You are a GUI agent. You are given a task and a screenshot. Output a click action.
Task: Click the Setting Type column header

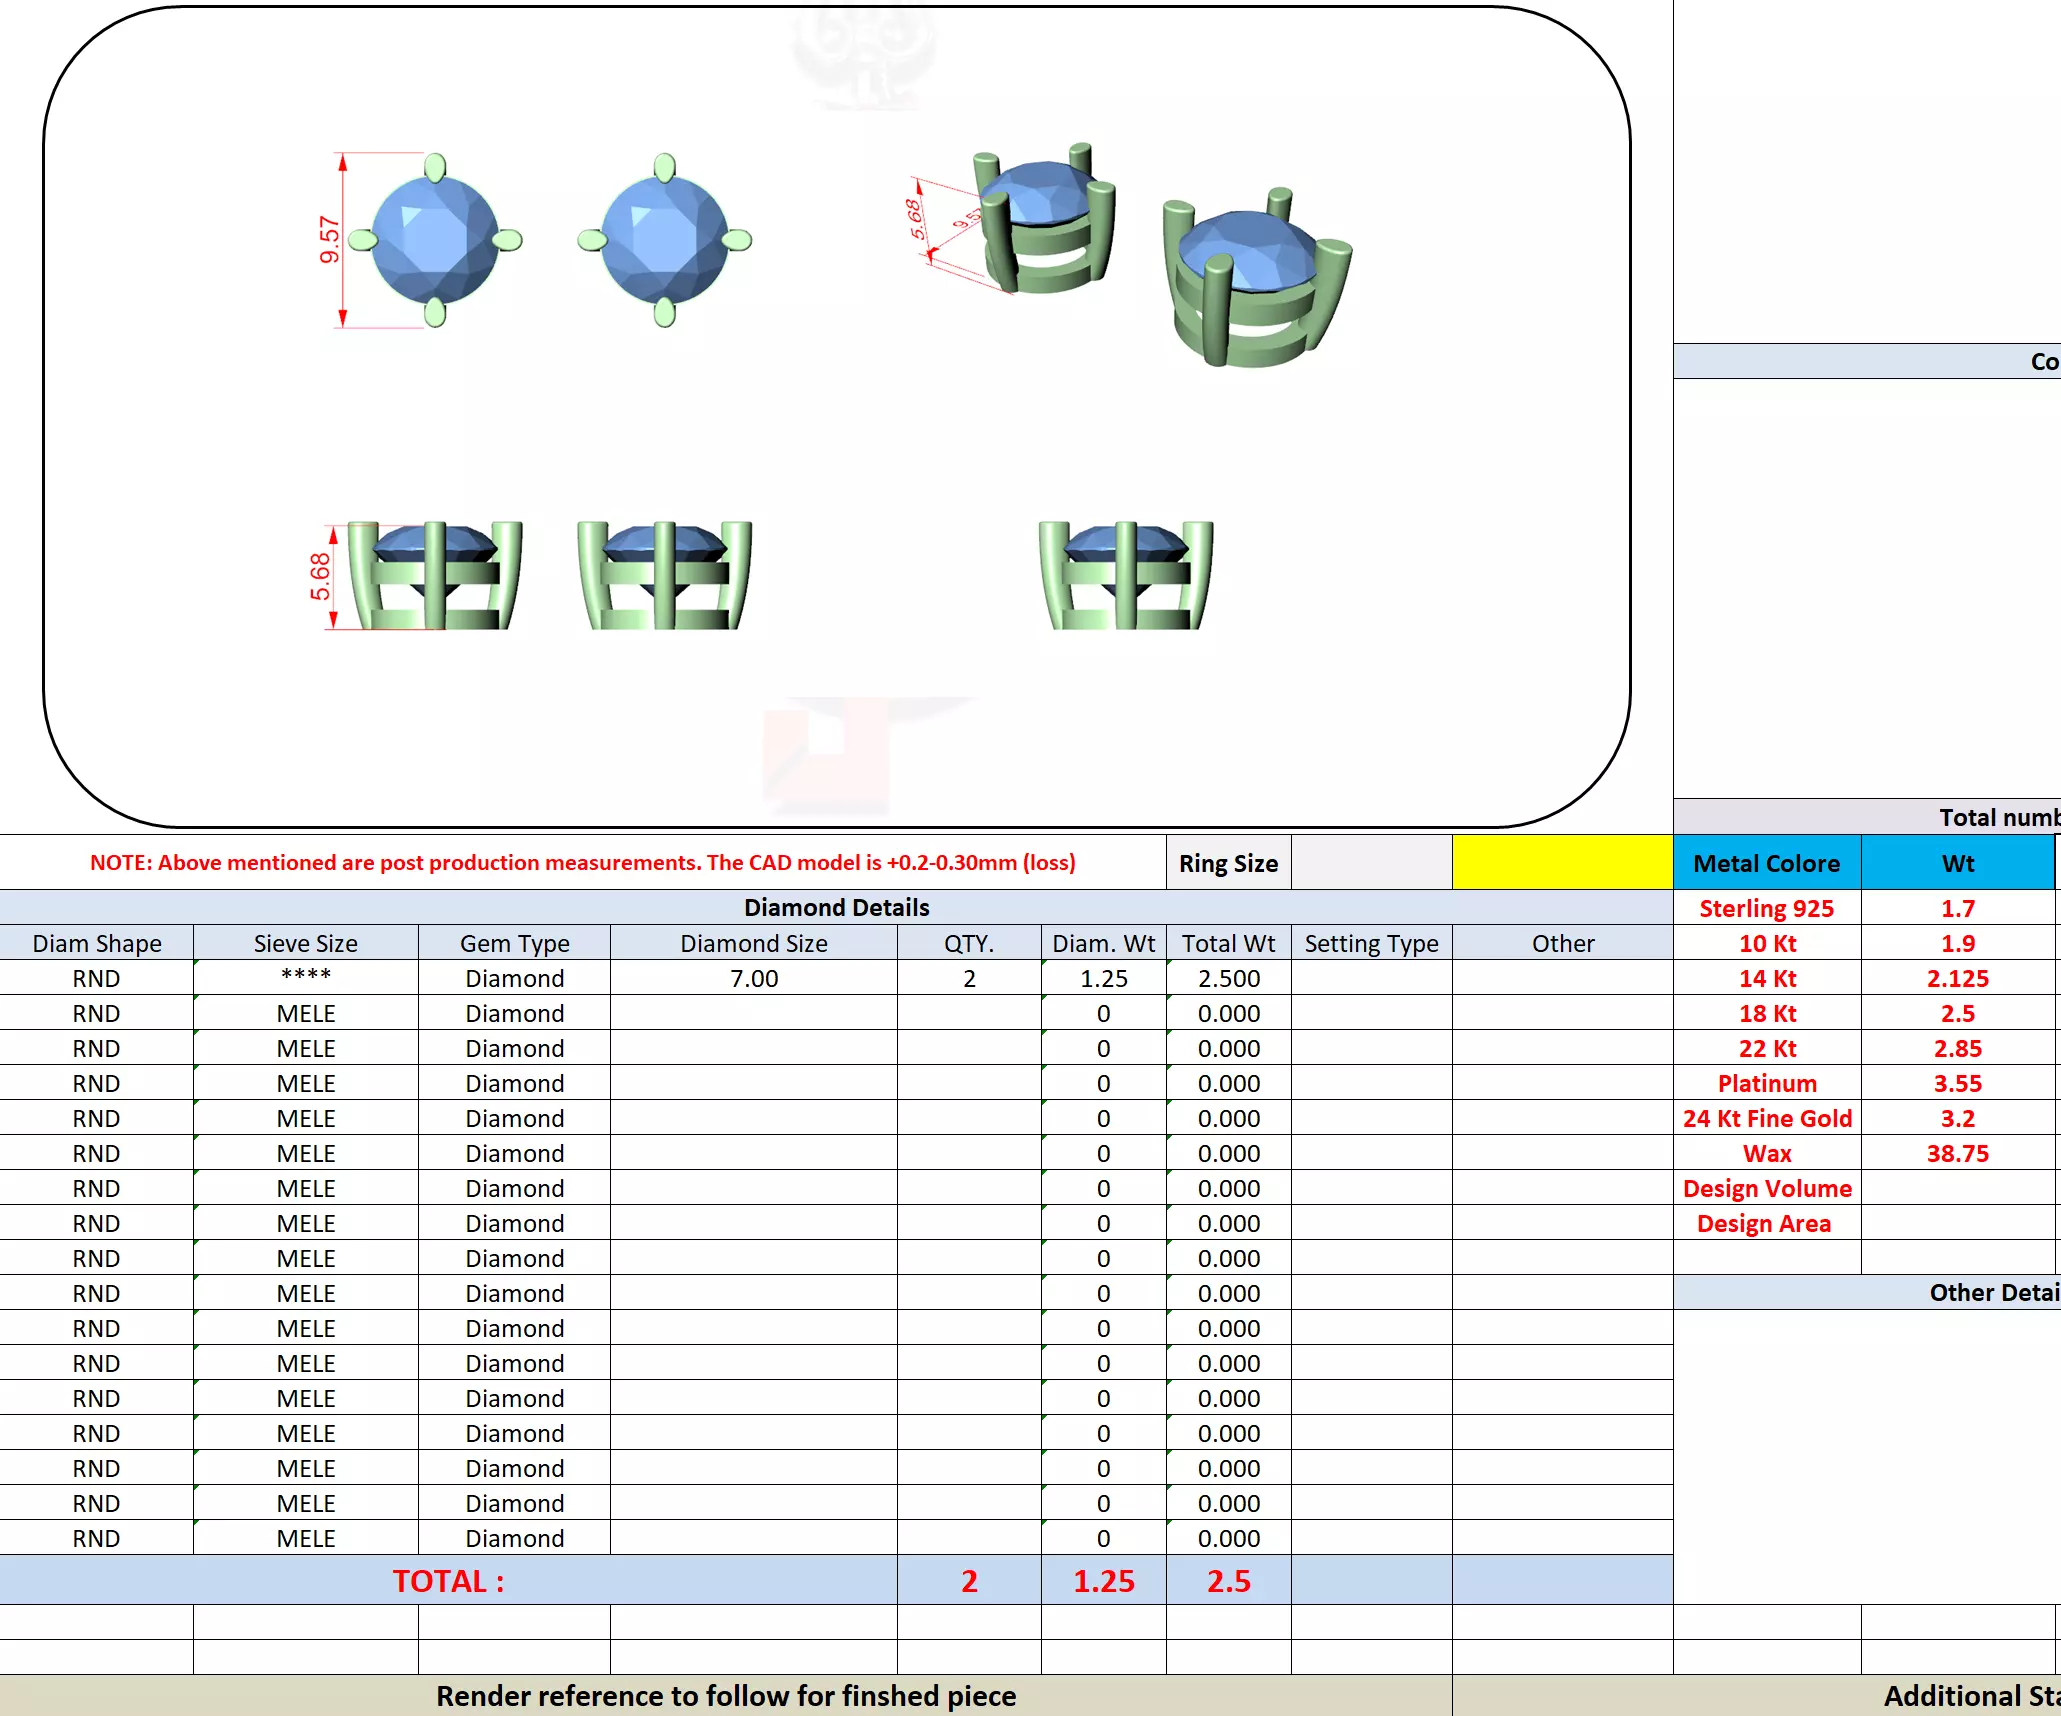coord(1371,943)
